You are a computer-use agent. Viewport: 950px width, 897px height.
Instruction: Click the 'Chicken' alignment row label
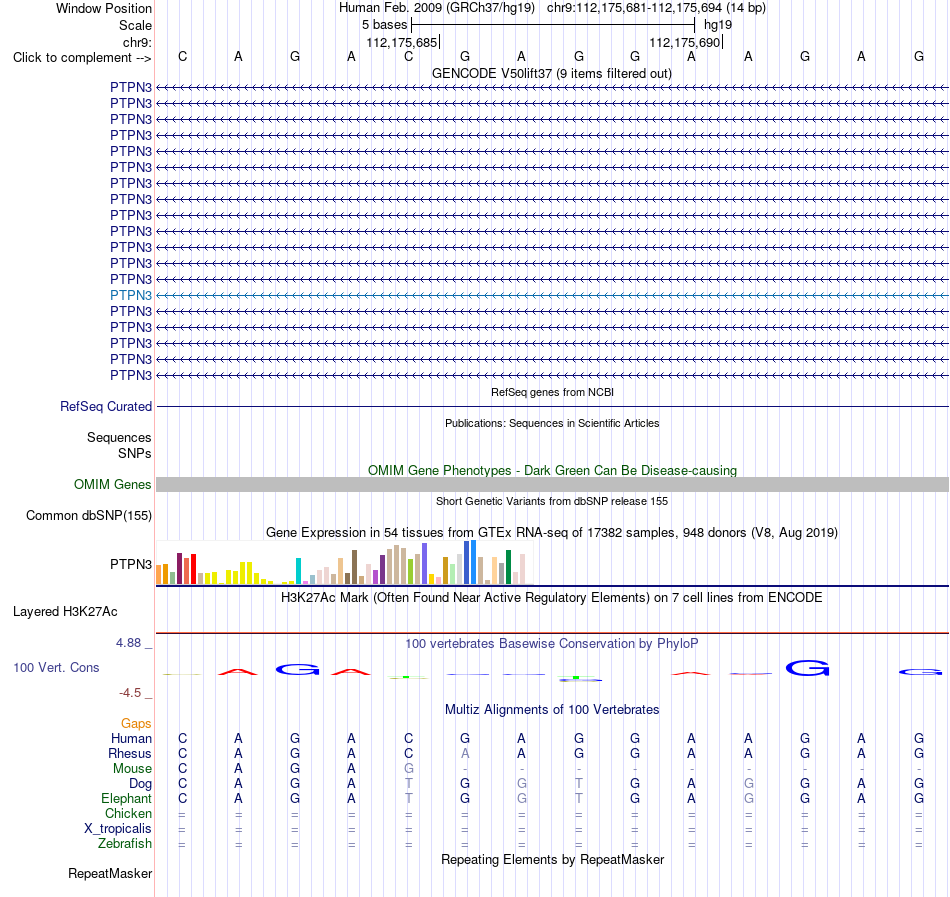coord(128,813)
